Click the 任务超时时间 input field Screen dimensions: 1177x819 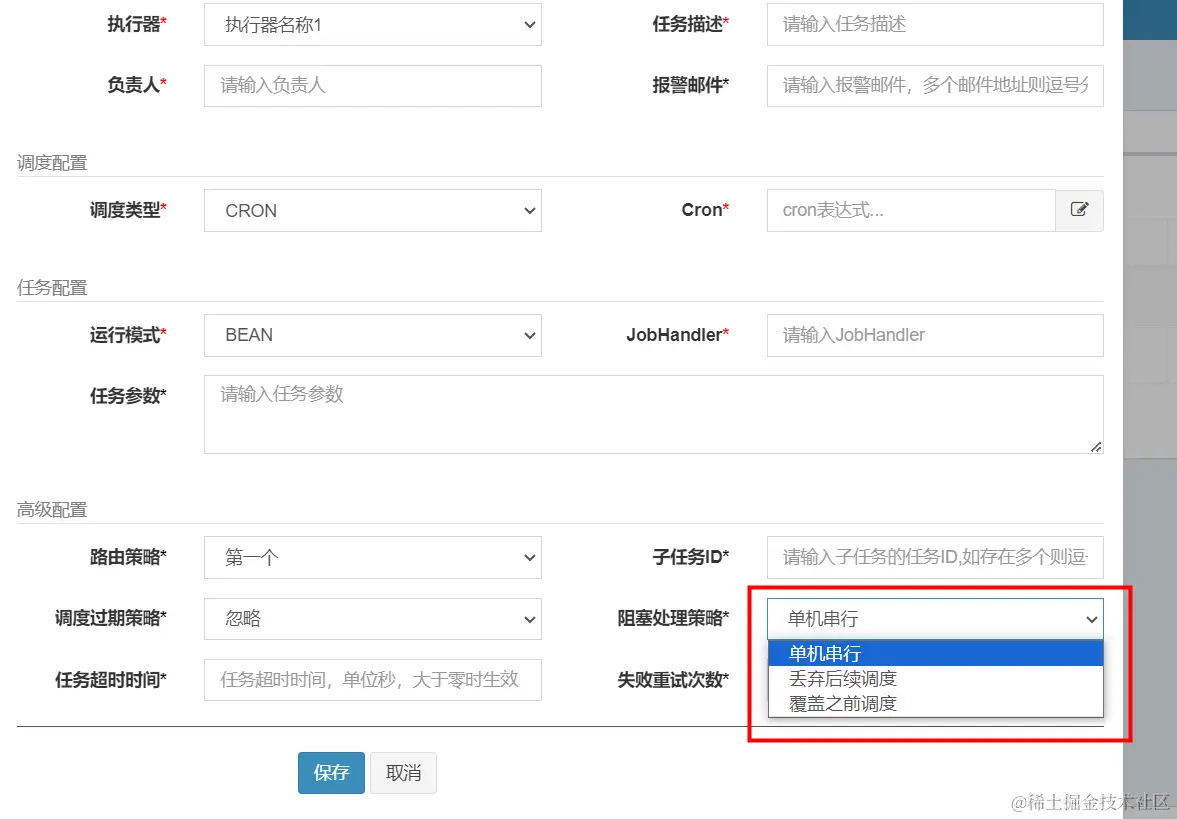click(x=372, y=679)
